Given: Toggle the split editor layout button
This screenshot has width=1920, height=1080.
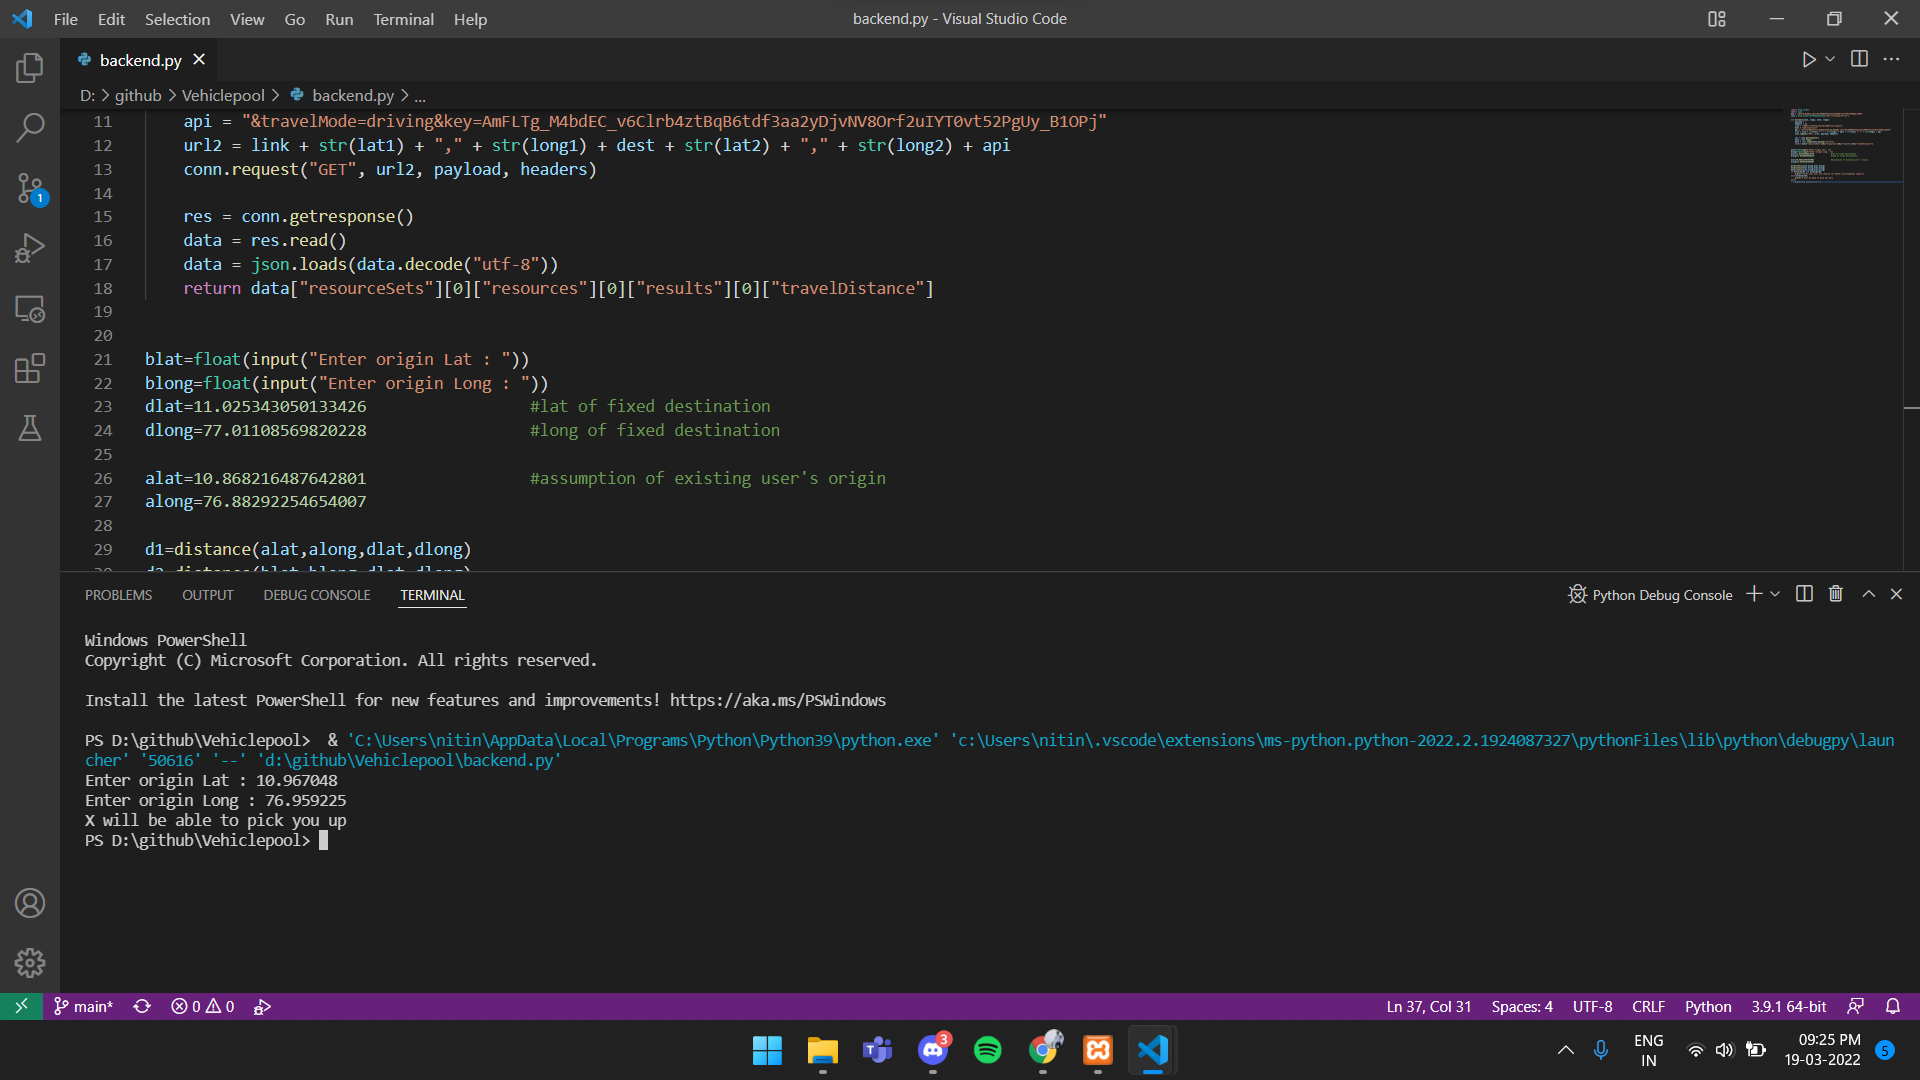Looking at the screenshot, I should click(1859, 59).
